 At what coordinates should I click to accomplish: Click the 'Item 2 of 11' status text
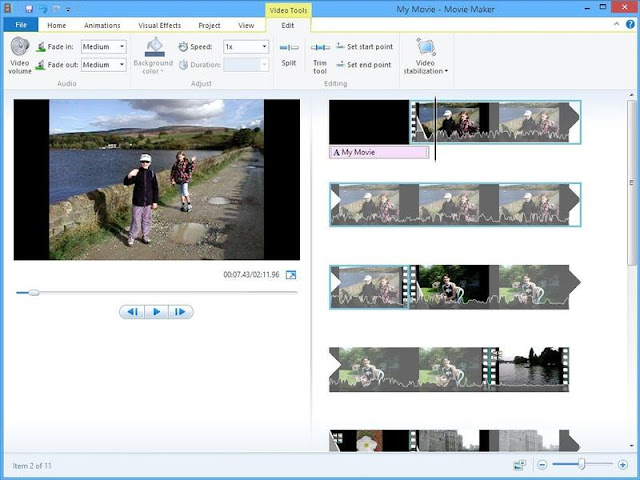click(x=32, y=466)
